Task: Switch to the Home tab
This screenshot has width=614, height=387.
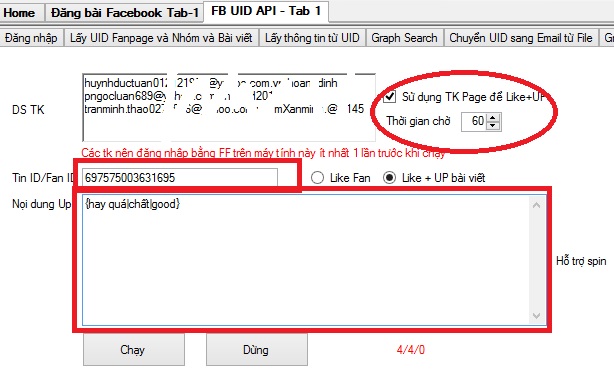Action: (19, 13)
